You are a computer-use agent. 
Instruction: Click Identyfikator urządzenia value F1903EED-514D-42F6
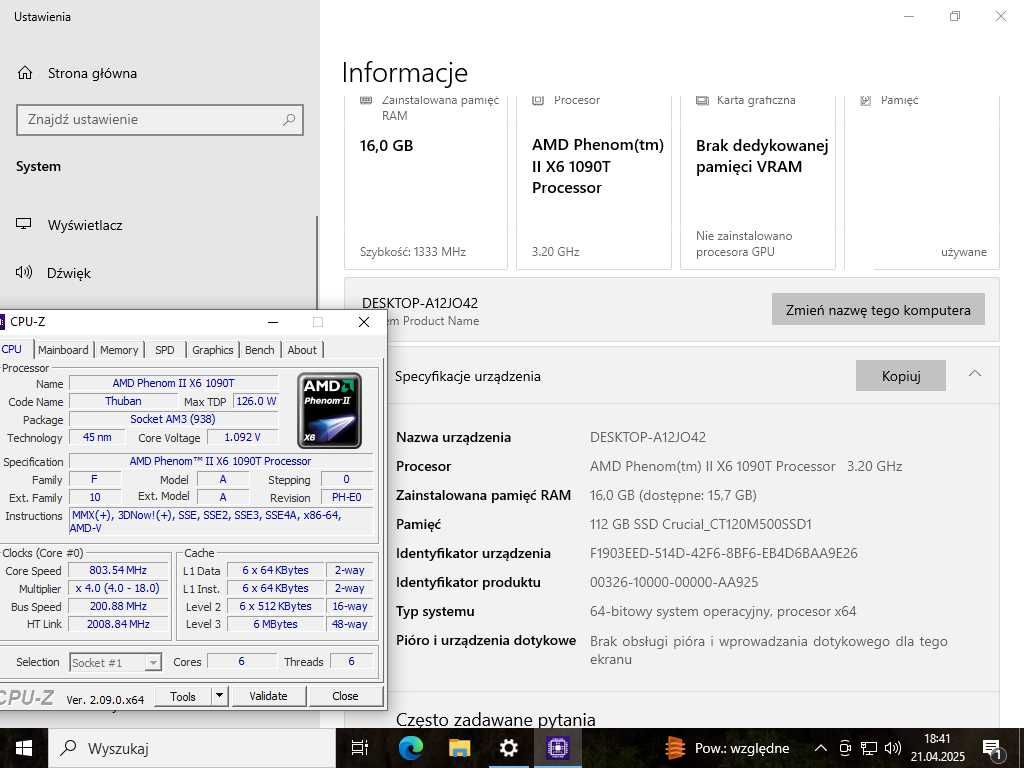tap(724, 553)
